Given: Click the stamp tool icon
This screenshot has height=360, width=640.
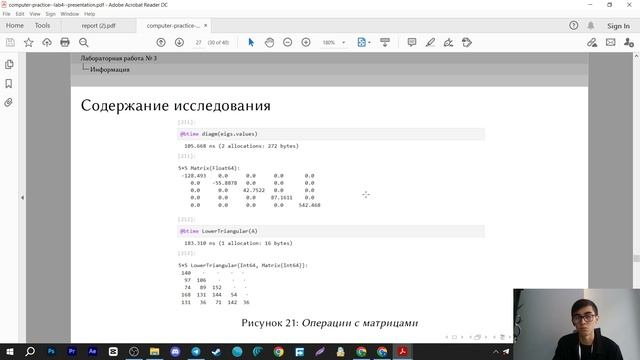Looking at the screenshot, I should 467,42.
